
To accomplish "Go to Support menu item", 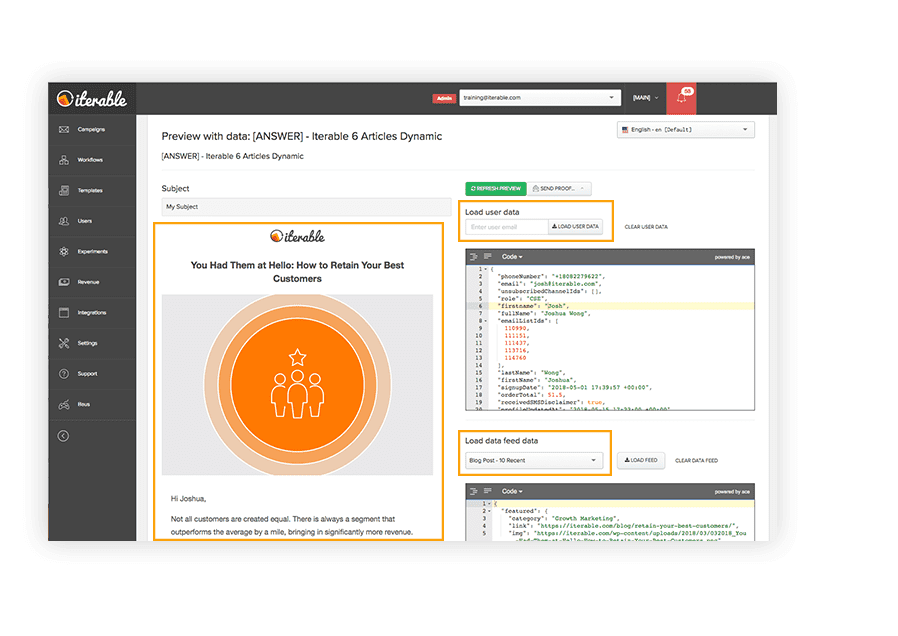I will 88,374.
